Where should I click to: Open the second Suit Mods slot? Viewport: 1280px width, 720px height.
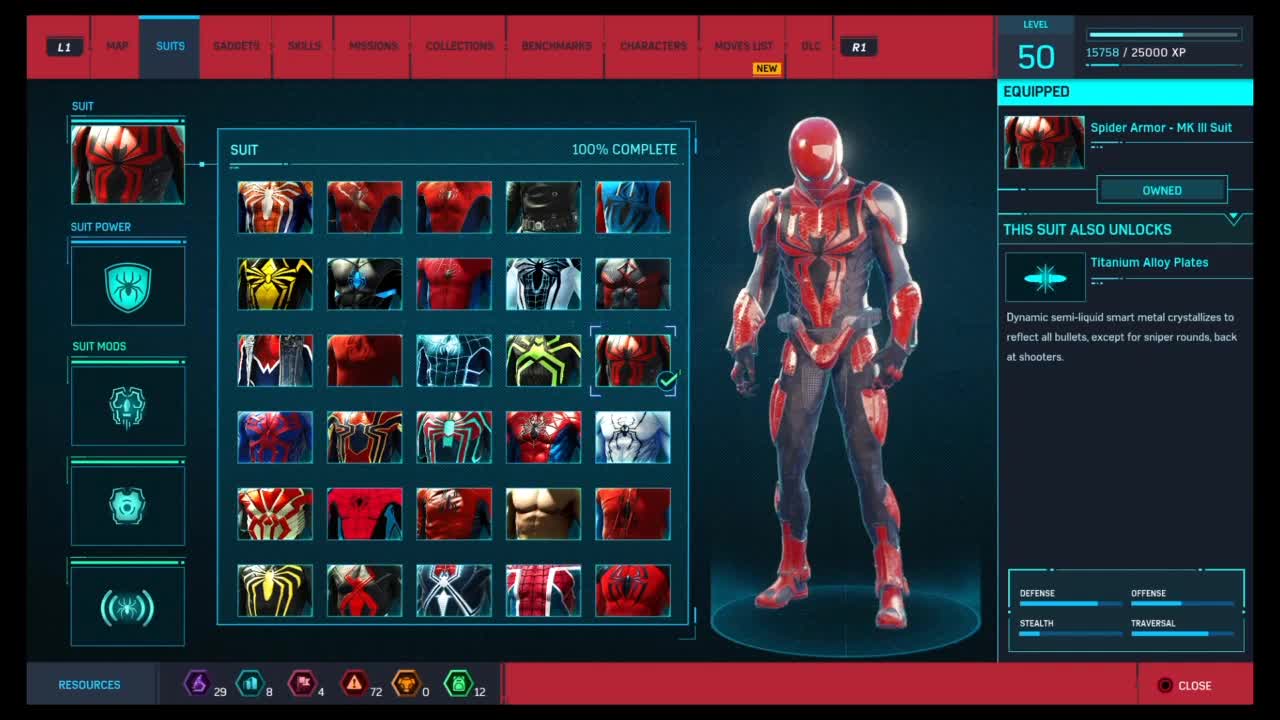pyautogui.click(x=128, y=506)
